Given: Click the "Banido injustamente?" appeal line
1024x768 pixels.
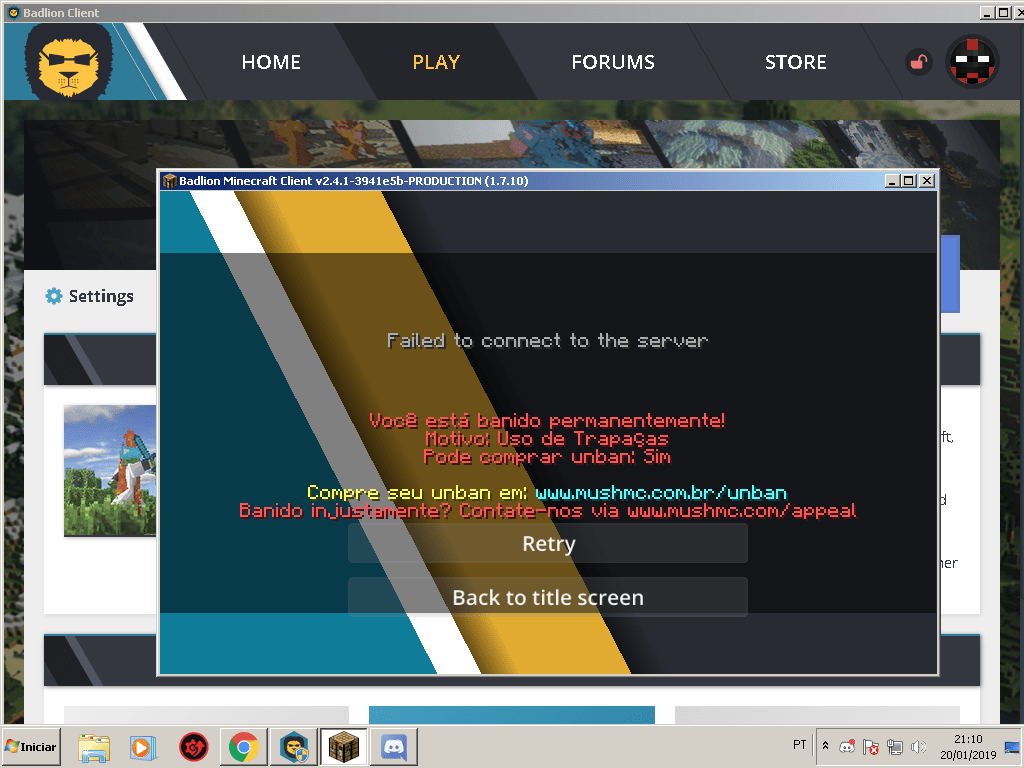Looking at the screenshot, I should (547, 510).
